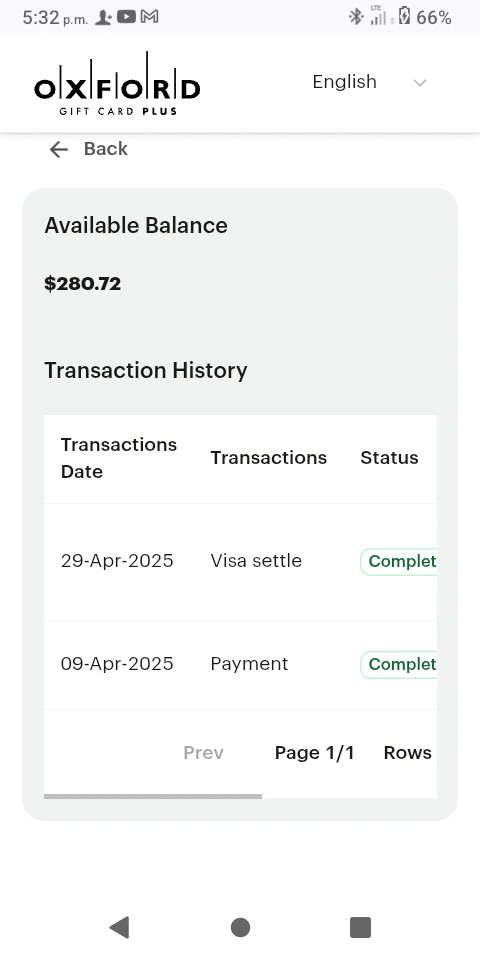Screen dimensions: 480x960
Task: Open the Rows per page selector
Action: pos(408,752)
